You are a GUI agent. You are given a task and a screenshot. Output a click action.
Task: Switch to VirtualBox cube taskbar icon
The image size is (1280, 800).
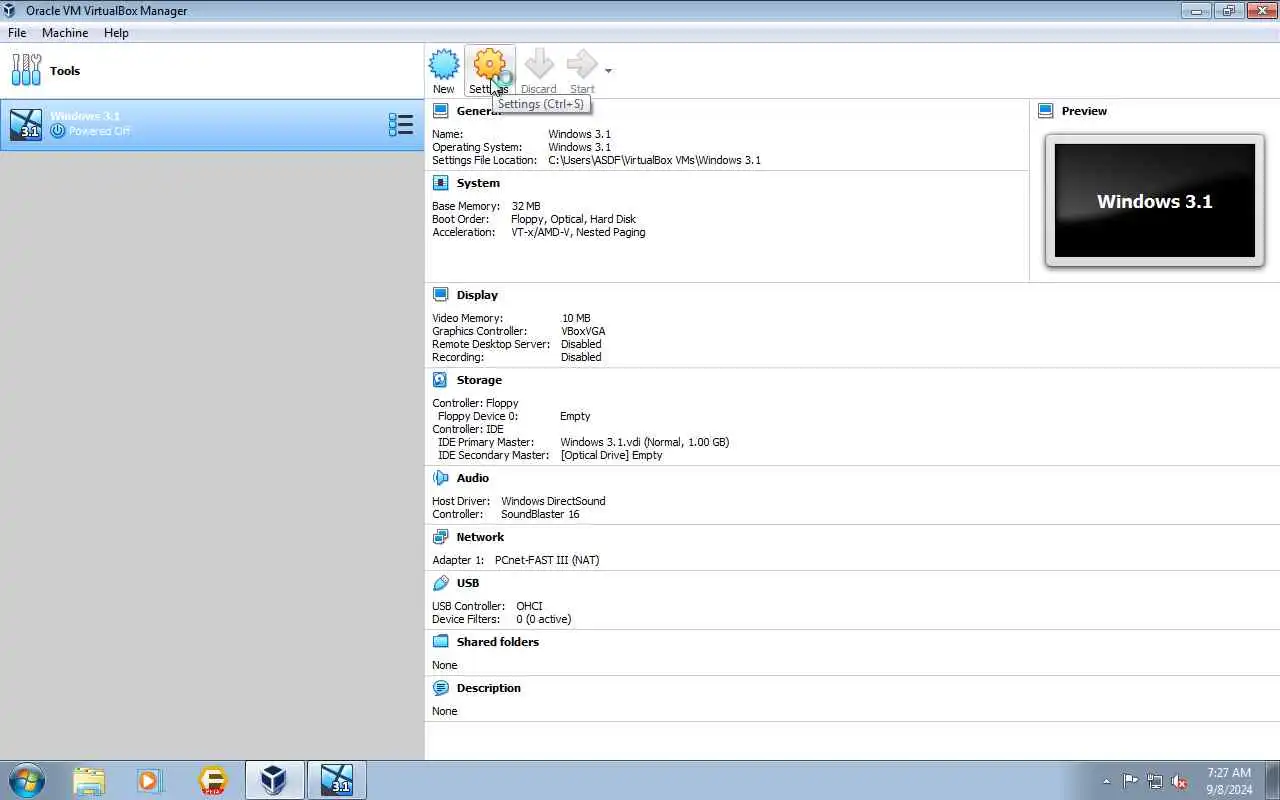pos(274,780)
